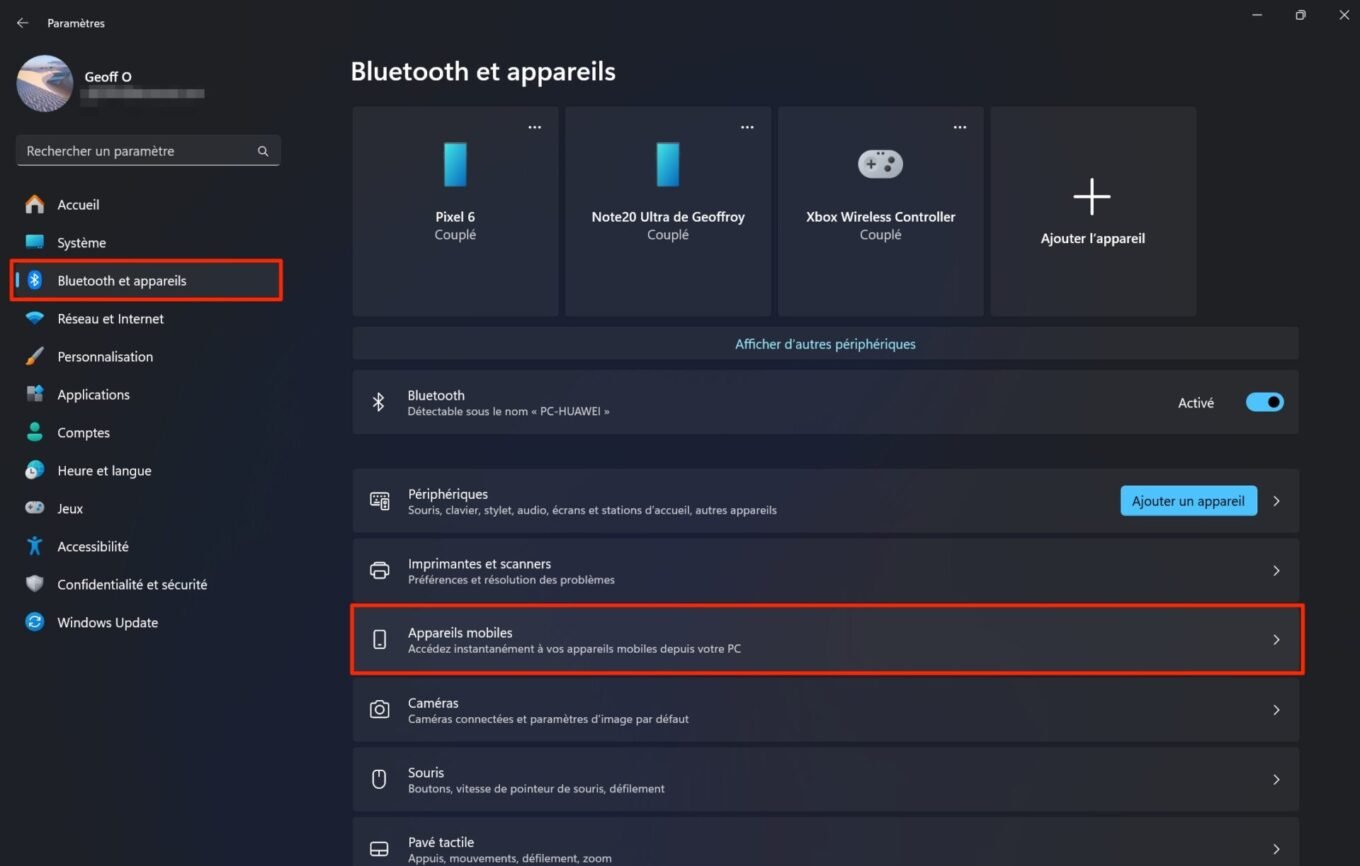Click the Note20 Ultra de Geoffroy name text

tap(668, 217)
